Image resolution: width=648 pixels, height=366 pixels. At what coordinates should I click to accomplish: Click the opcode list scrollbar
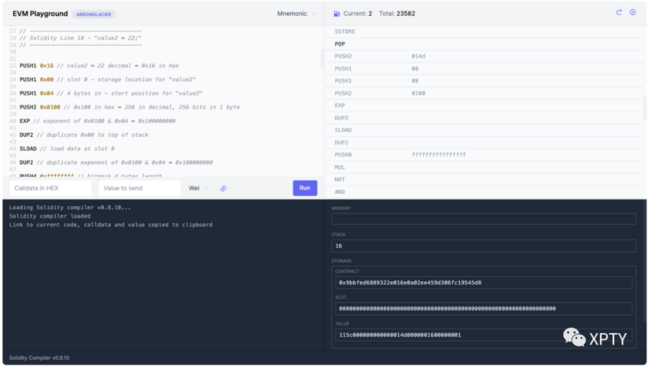[x=644, y=107]
